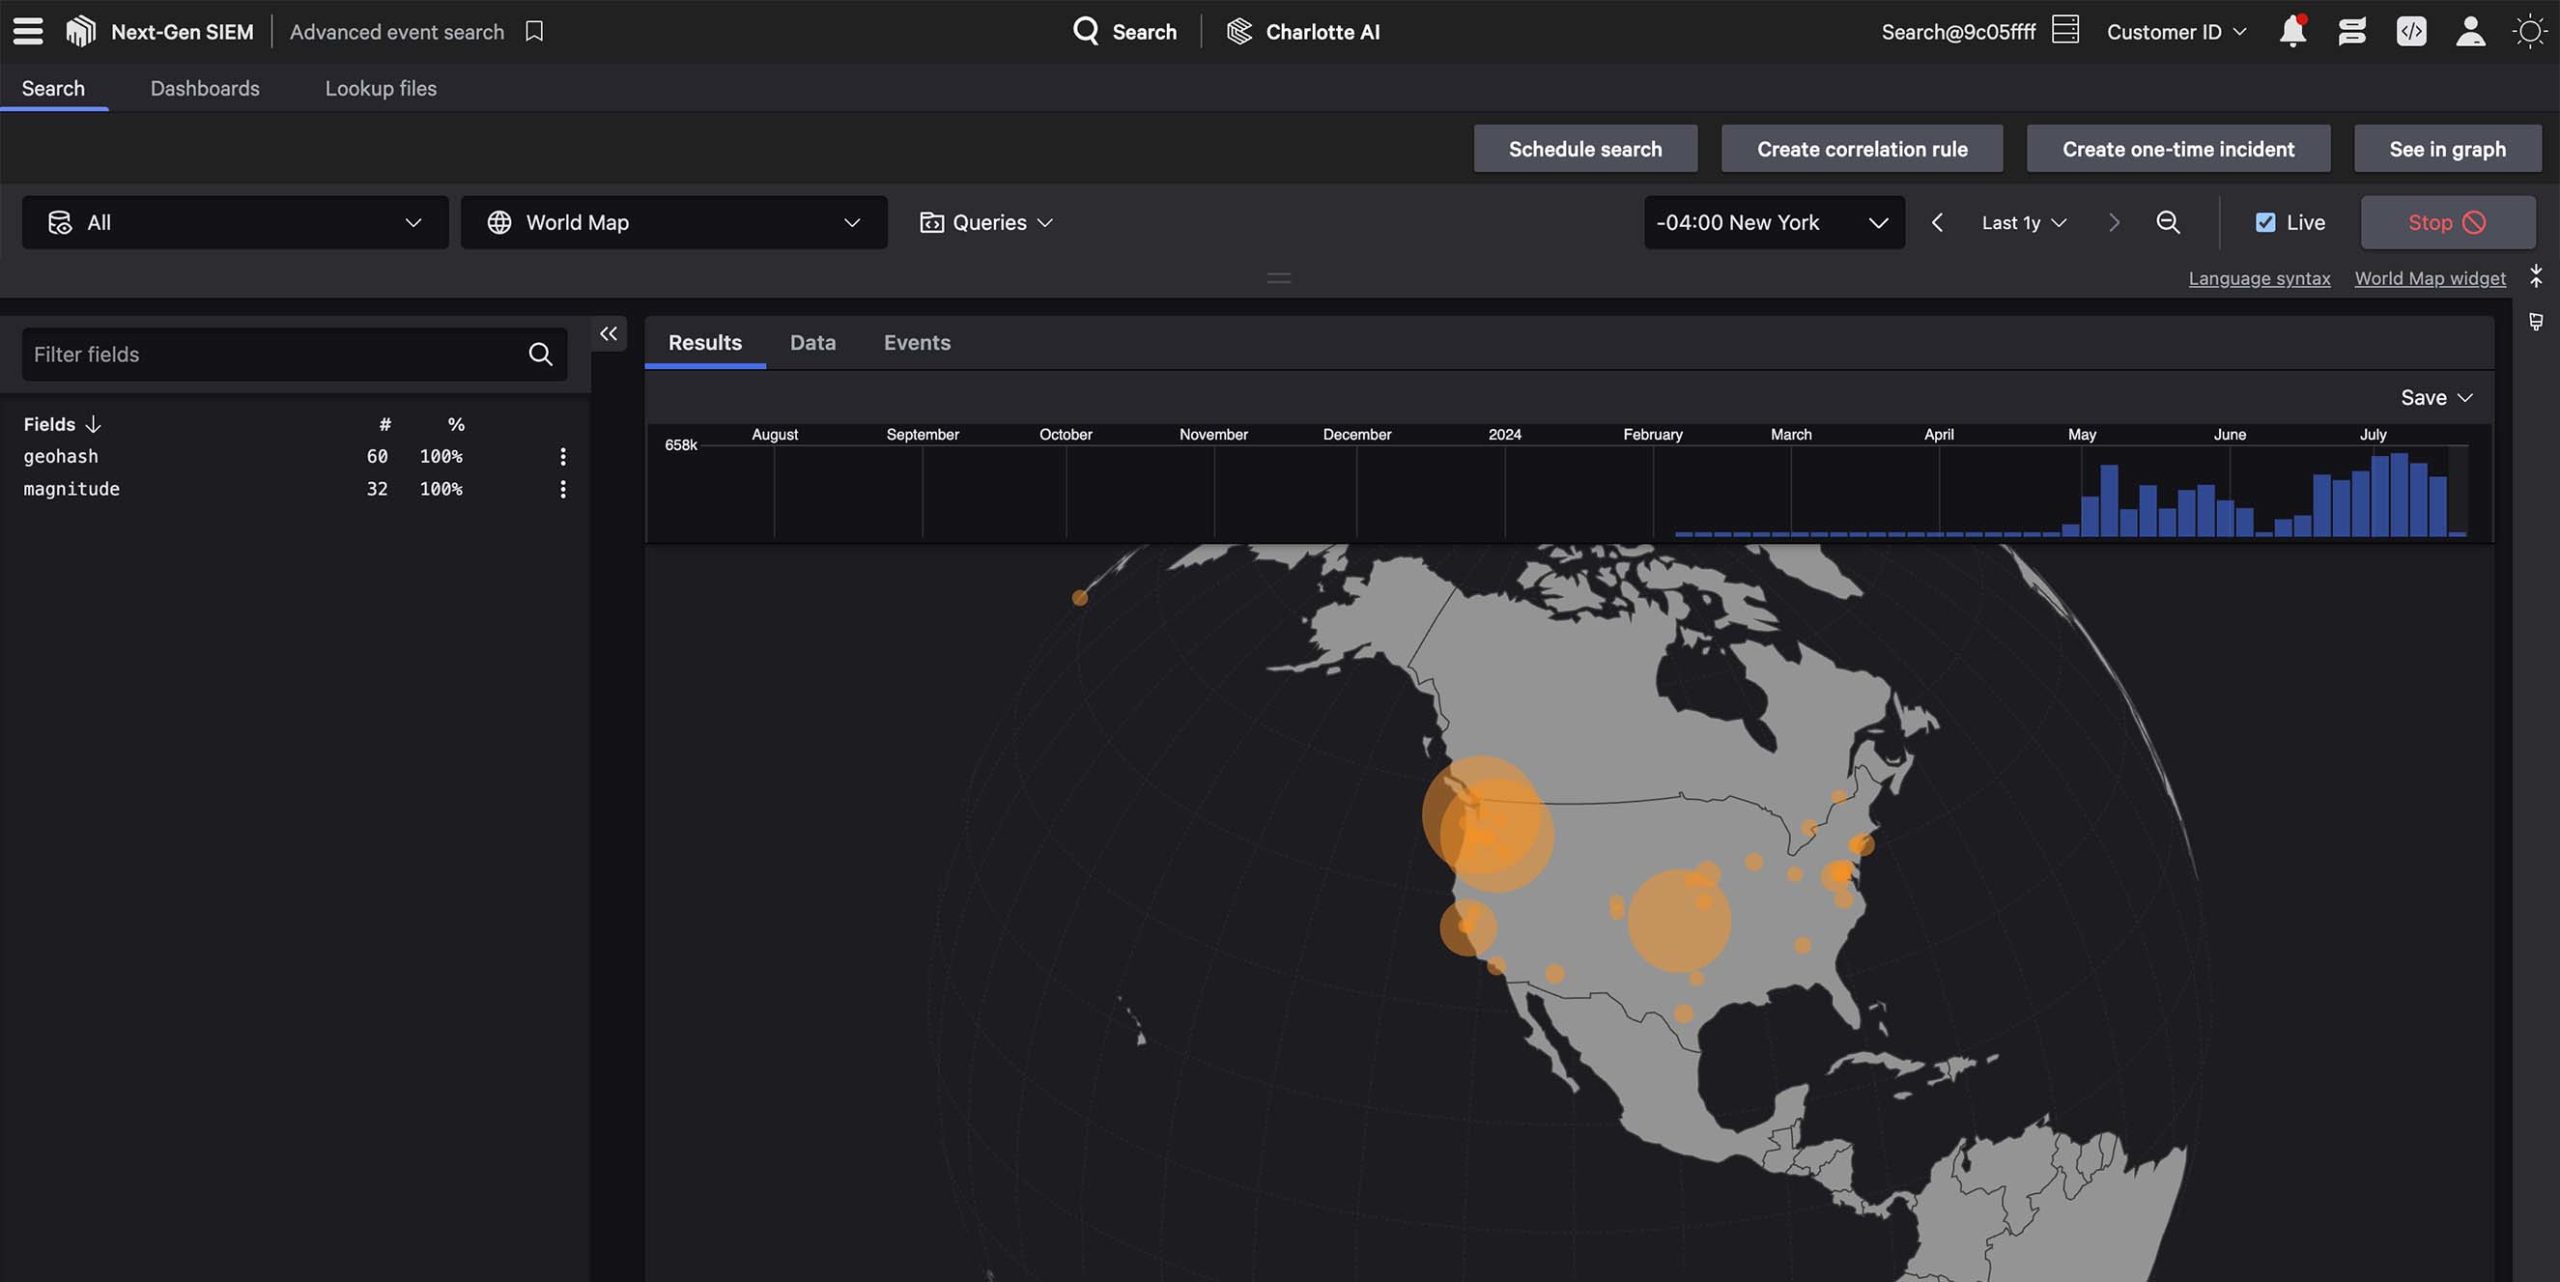This screenshot has height=1282, width=2560.
Task: Click the magnitude field name
Action: [71, 489]
